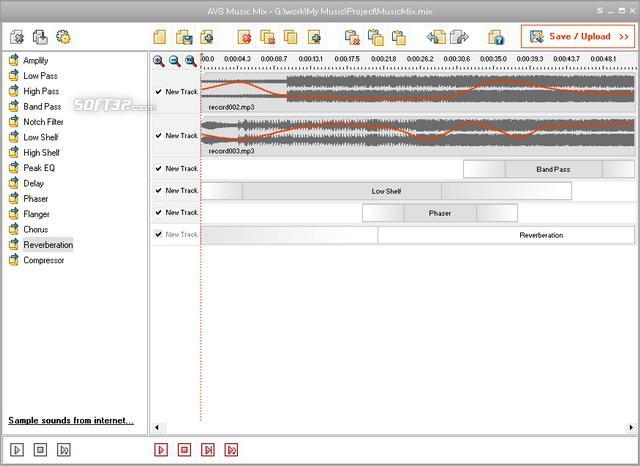Click the green plus add track icon
The image size is (640, 466).
314,37
